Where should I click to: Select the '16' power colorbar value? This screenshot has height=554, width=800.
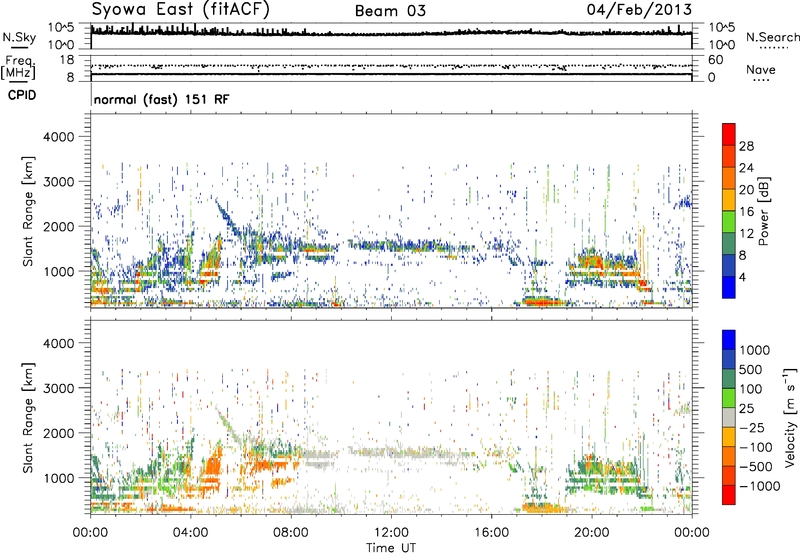point(746,212)
